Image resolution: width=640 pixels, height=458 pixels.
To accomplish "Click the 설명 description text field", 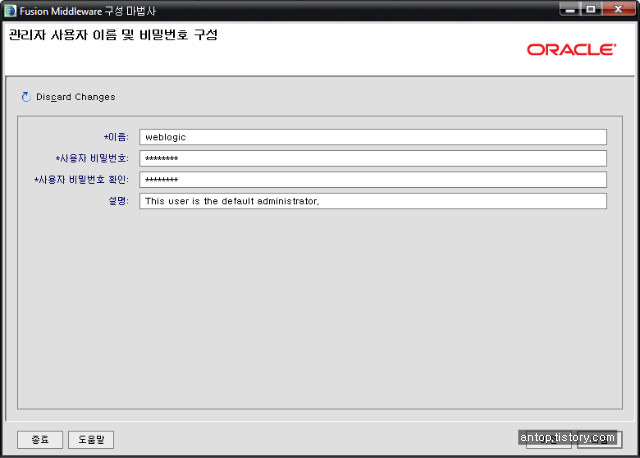I will click(x=373, y=201).
